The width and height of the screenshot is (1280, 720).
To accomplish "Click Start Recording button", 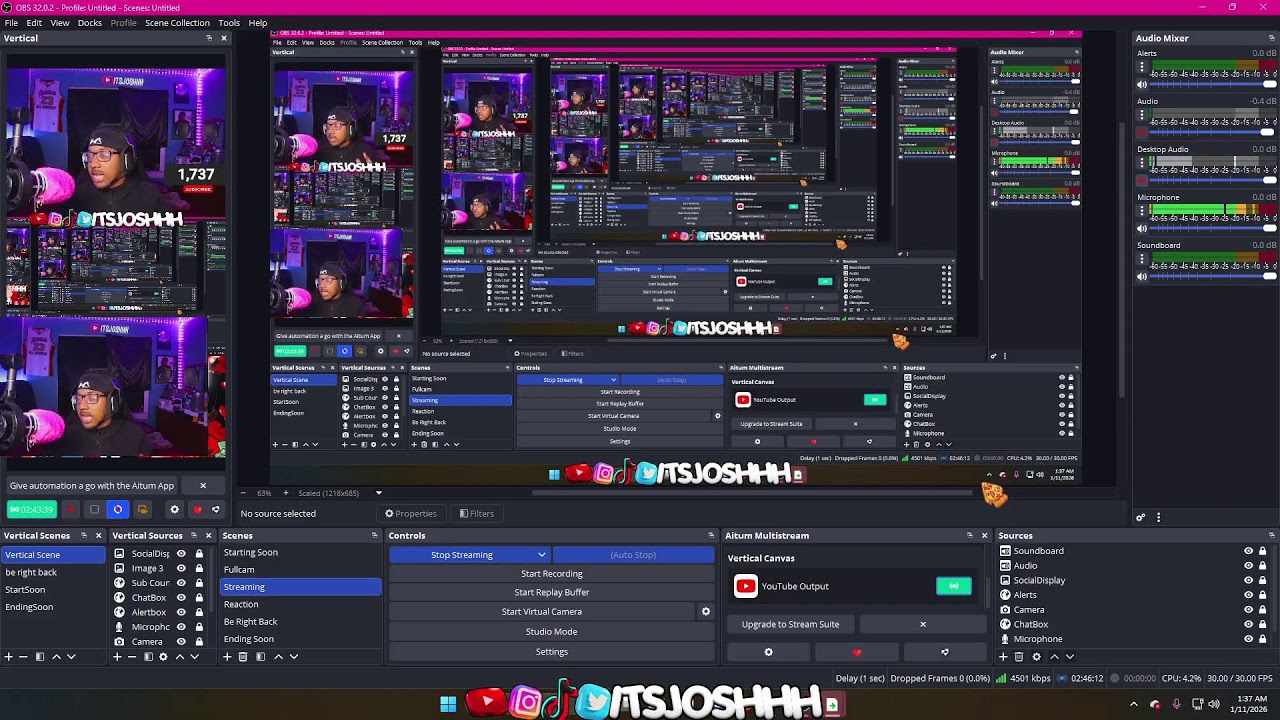I will (552, 573).
